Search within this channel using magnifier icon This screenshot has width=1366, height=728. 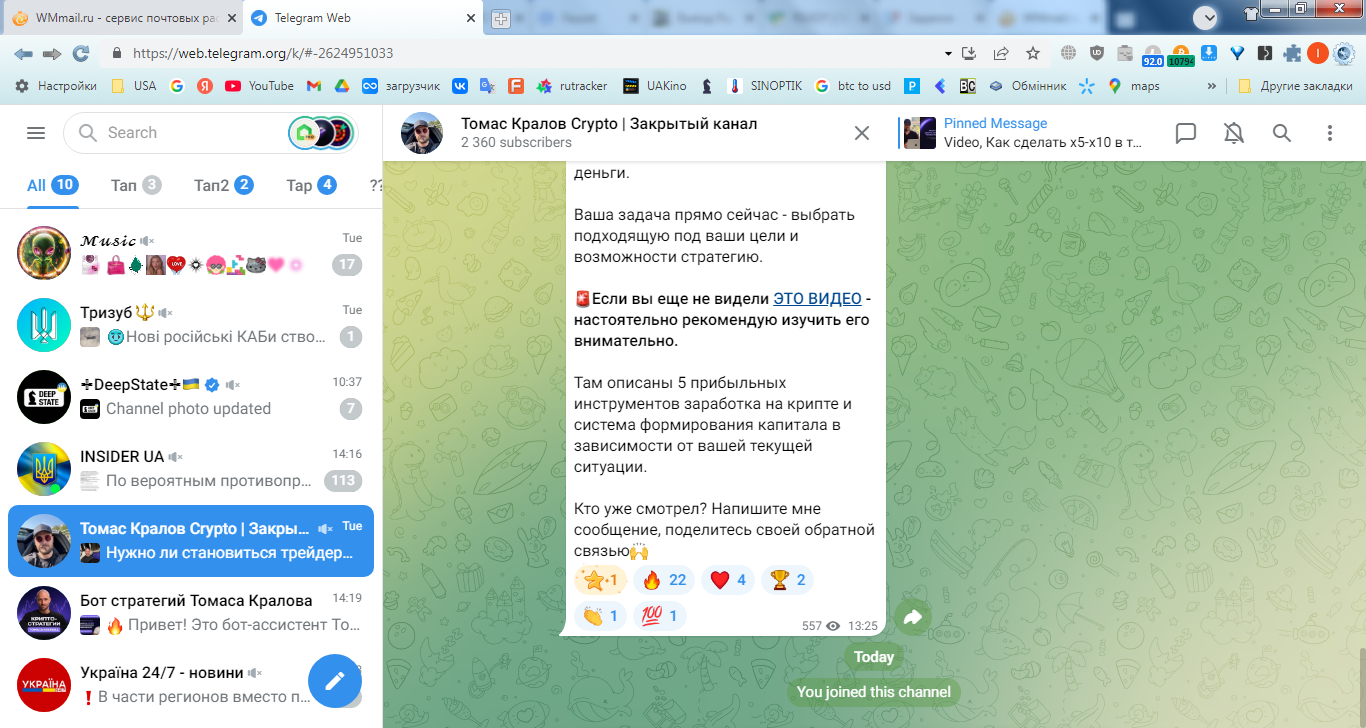(1282, 133)
